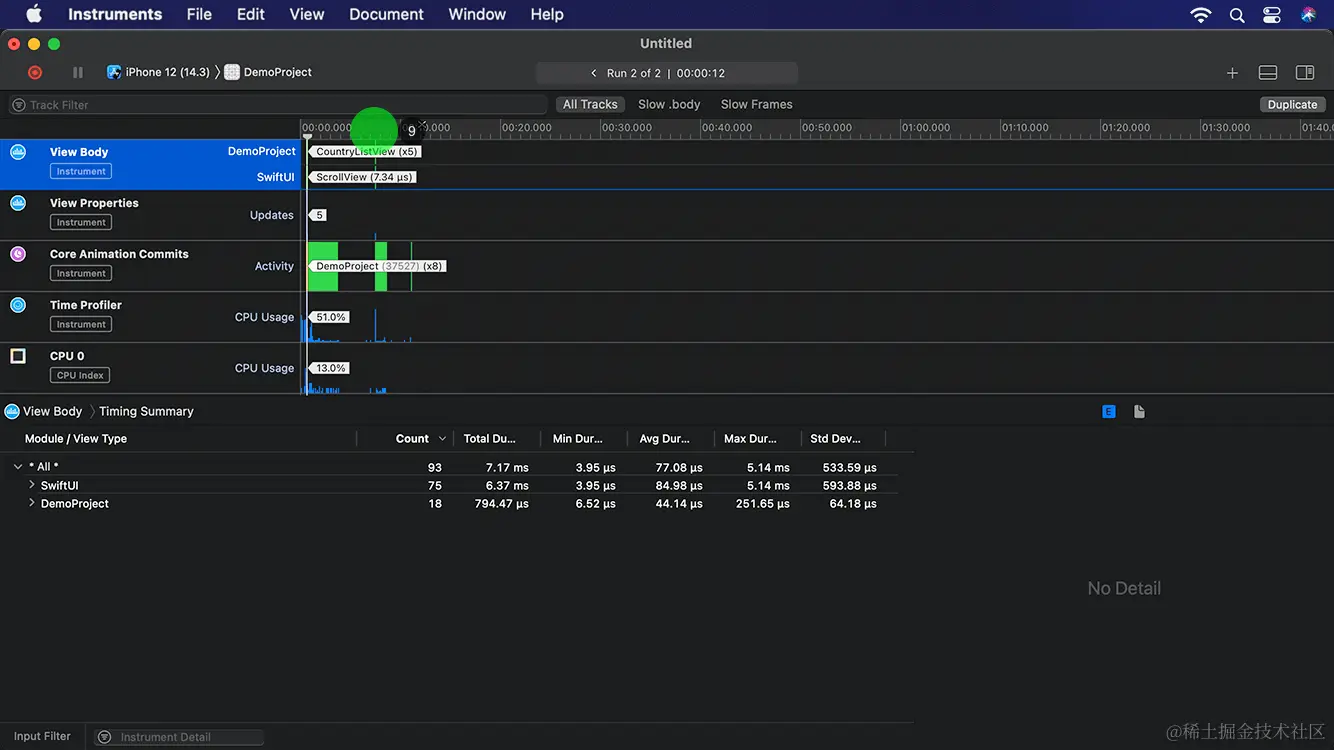This screenshot has height=750, width=1334.
Task: Click the CPU Index badge under CPU 0
Action: tap(80, 375)
